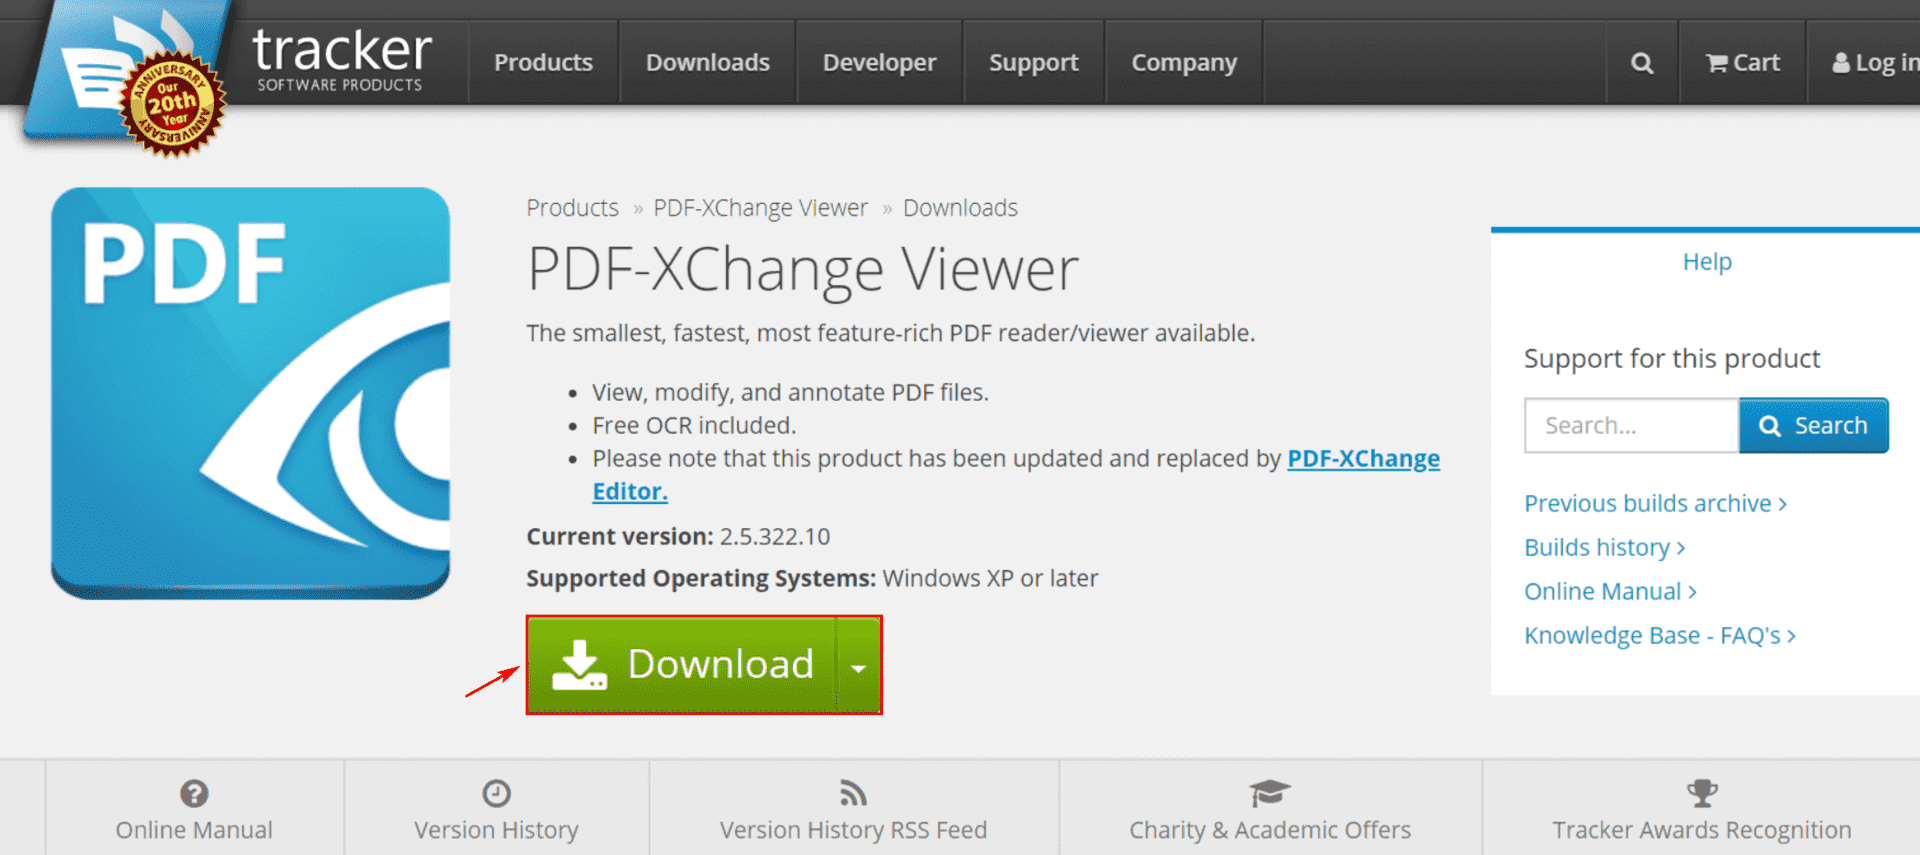Click the PDF-XChange Viewer product image
The height and width of the screenshot is (855, 1920).
coord(250,393)
